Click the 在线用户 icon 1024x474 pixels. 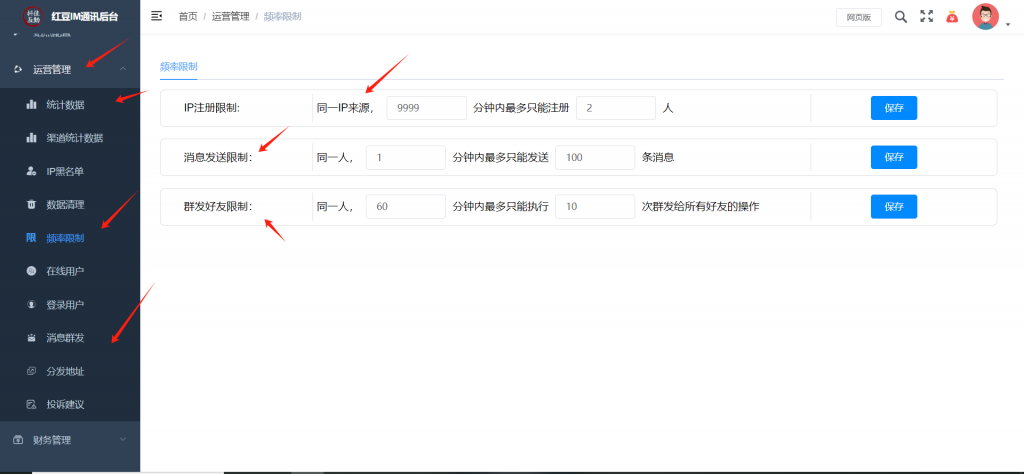(x=31, y=271)
